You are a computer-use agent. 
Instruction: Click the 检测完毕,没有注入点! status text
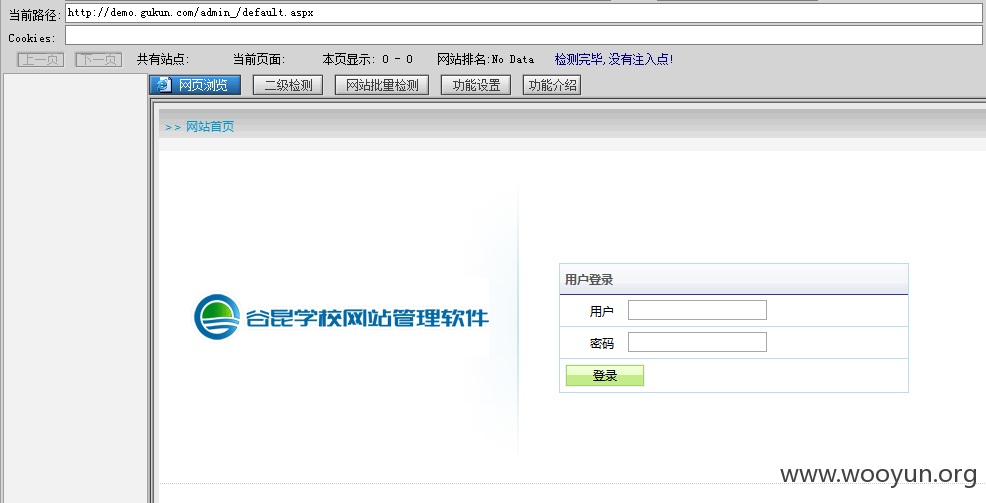point(614,60)
